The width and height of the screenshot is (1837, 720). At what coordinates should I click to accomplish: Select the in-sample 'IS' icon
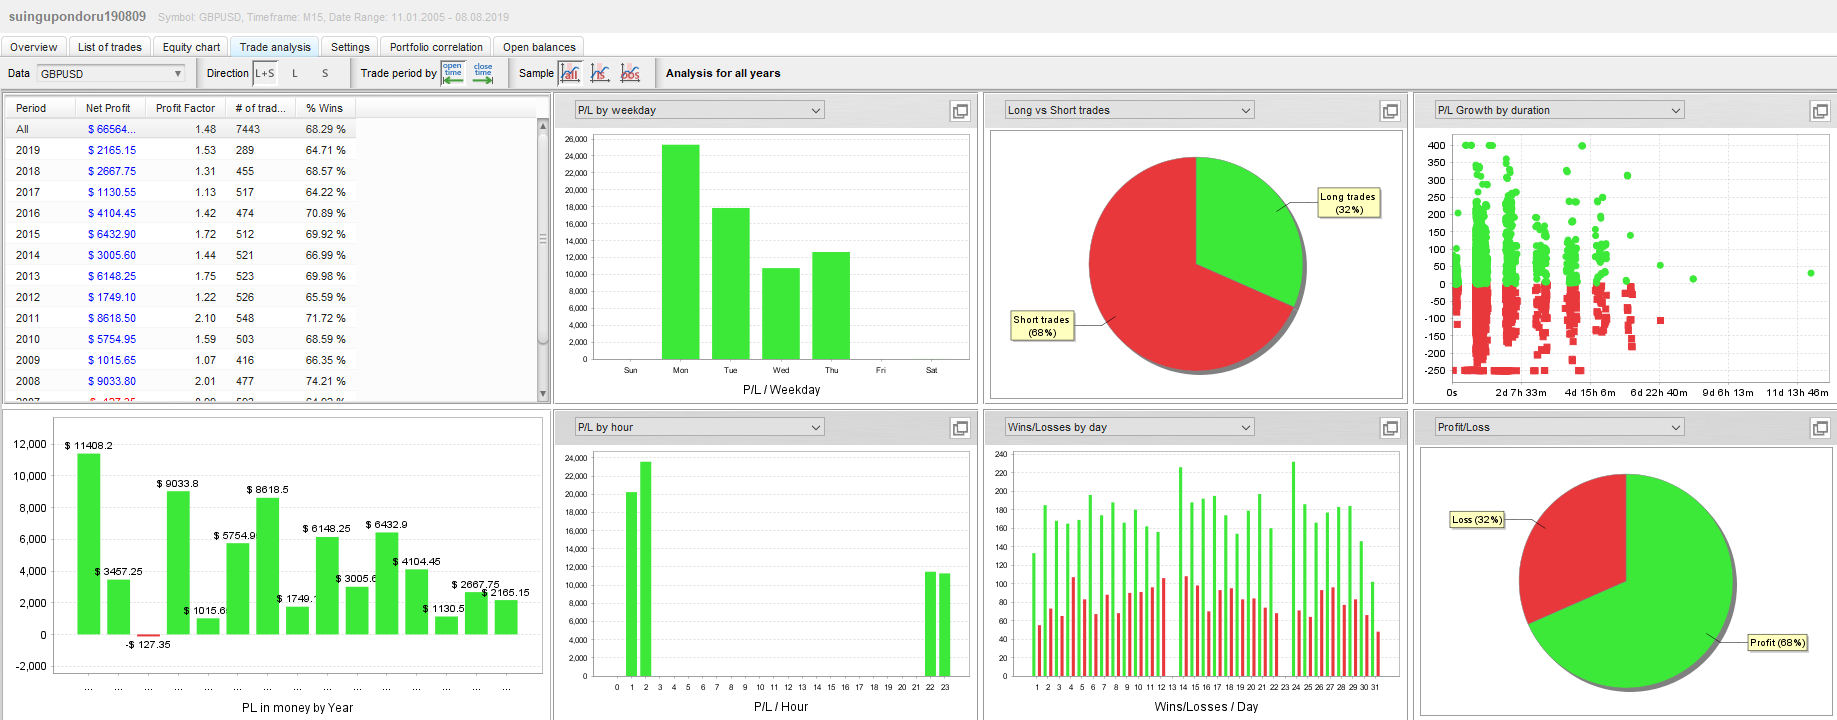pos(600,73)
